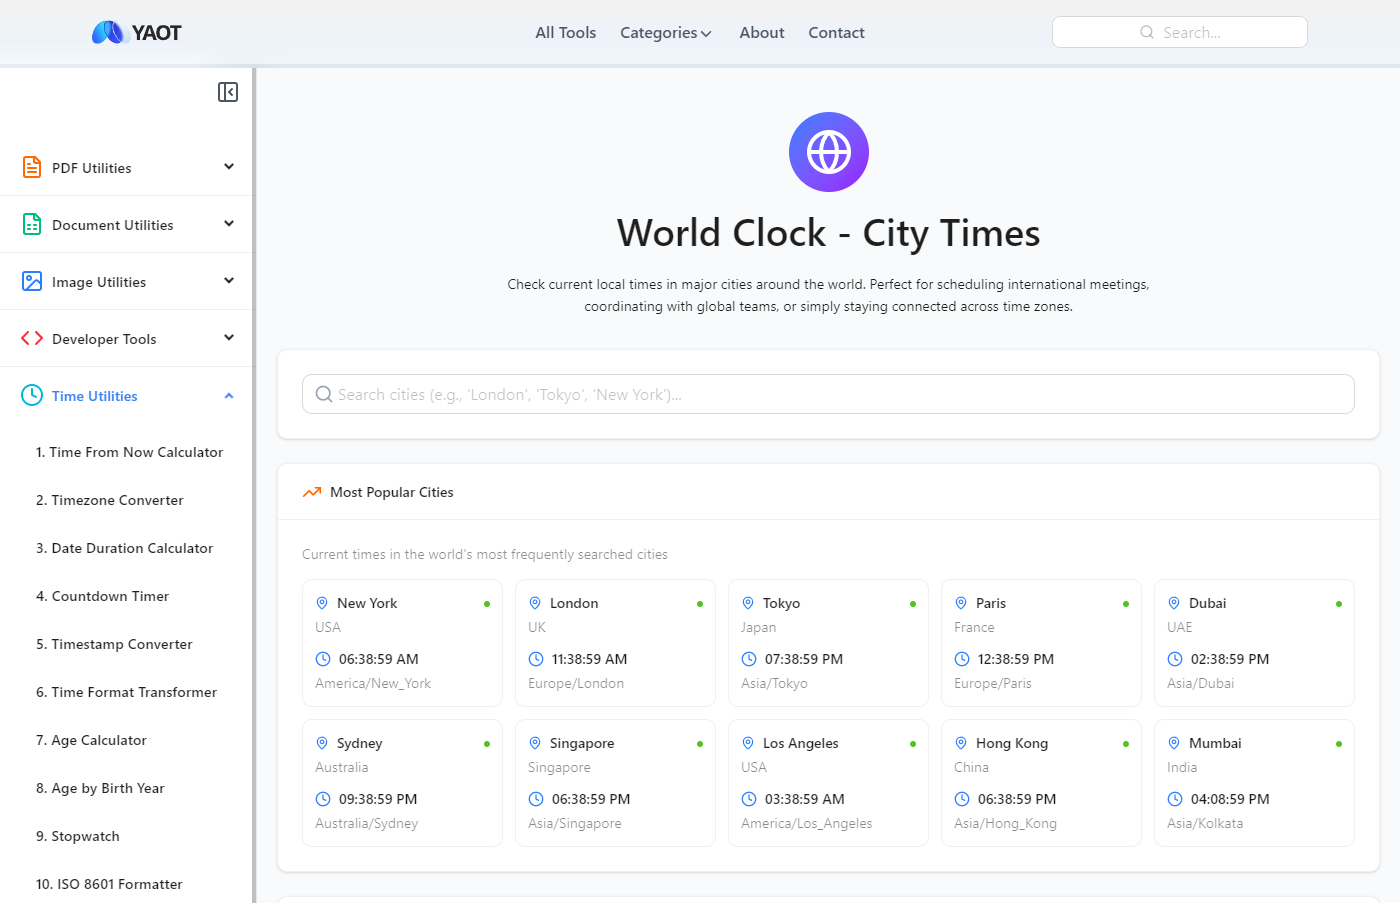Image resolution: width=1400 pixels, height=903 pixels.
Task: Click the location pin on the Tokyo card
Action: [748, 603]
